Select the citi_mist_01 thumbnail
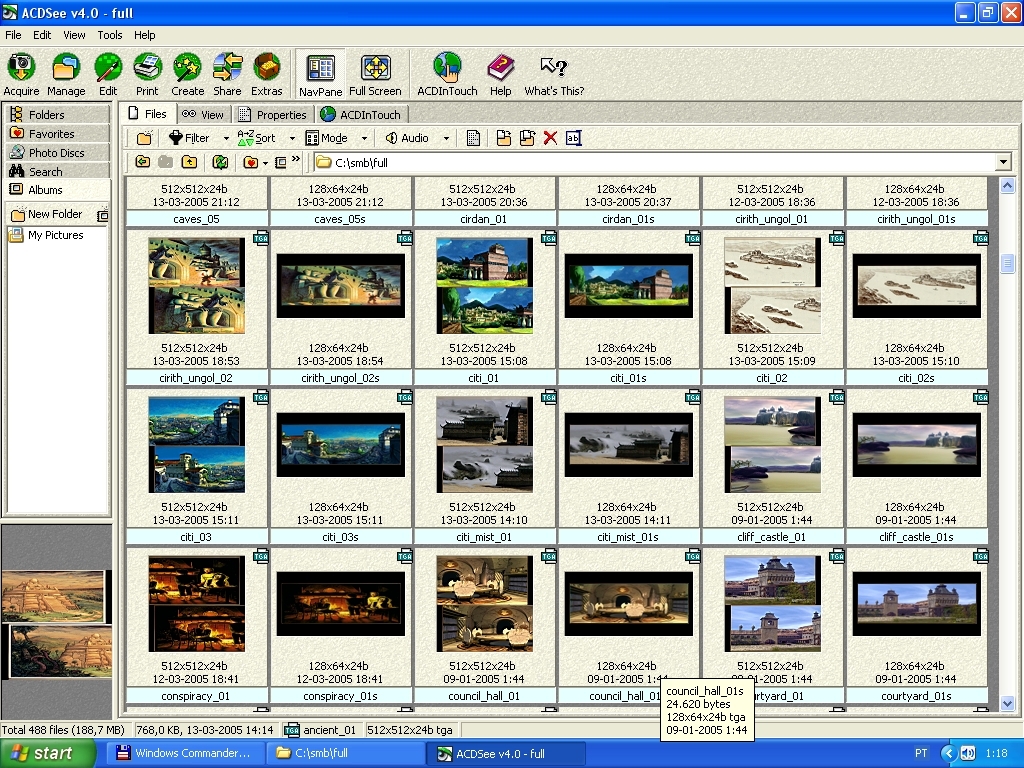 pos(484,445)
